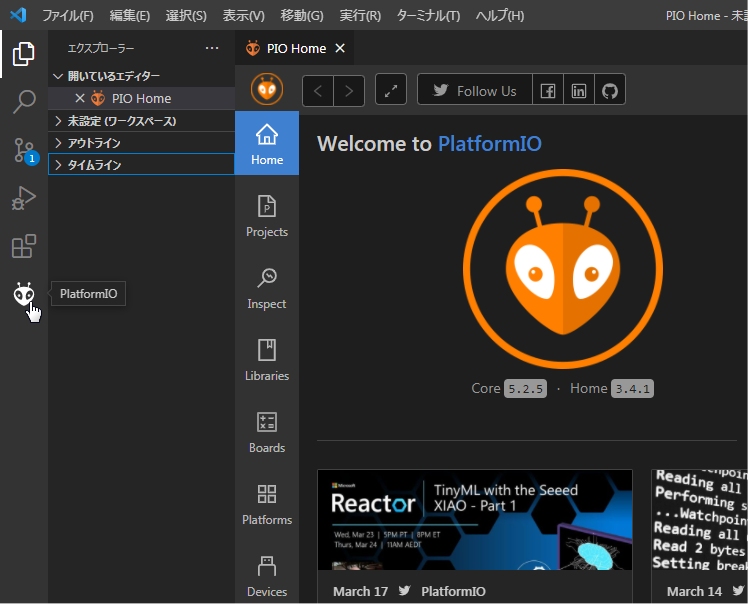Select the PIO Home editor tab

coord(294,48)
